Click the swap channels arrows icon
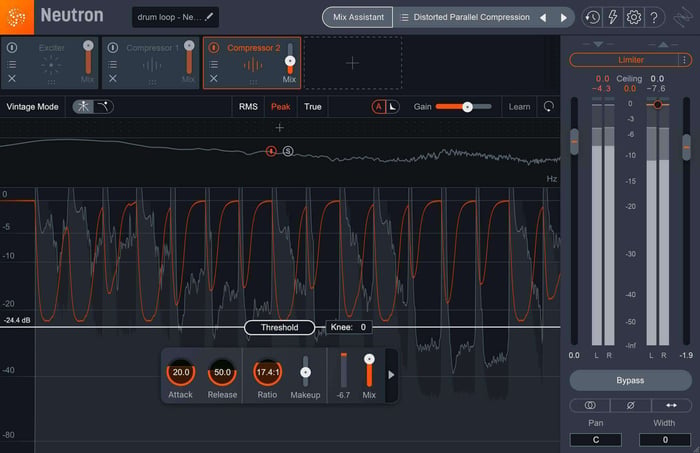The image size is (700, 453). [x=671, y=405]
